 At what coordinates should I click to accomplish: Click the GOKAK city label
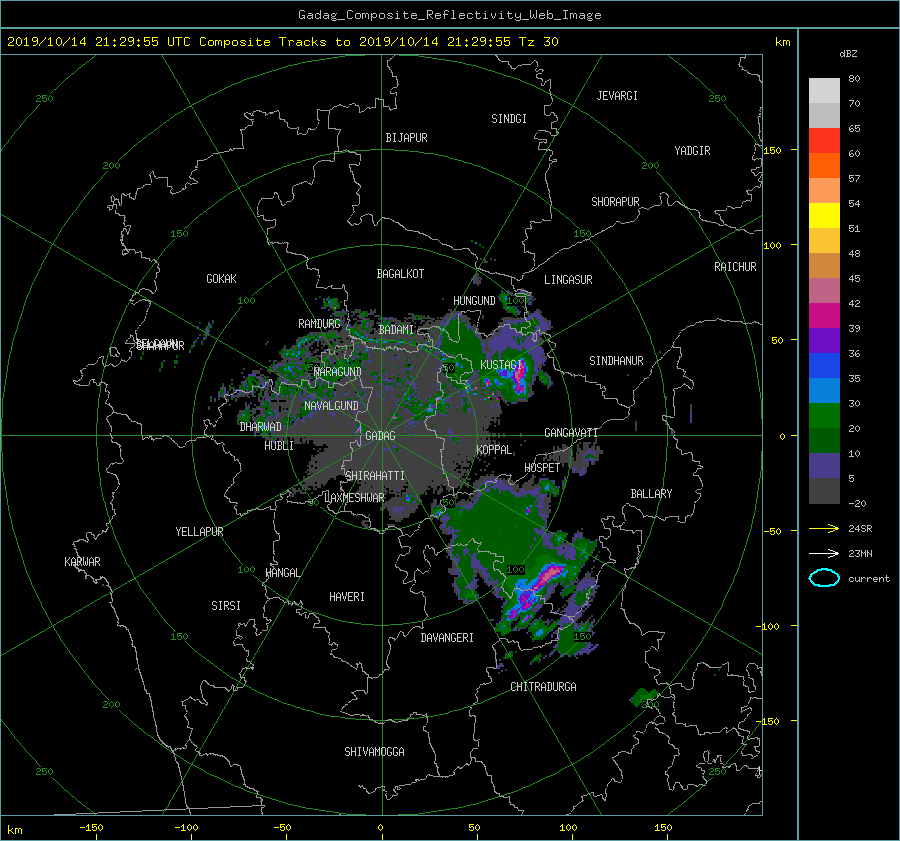[221, 279]
